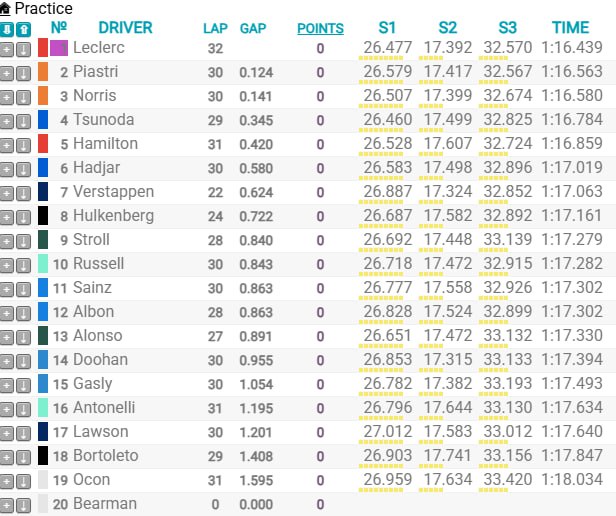Viewport: 616px width, 516px height.
Task: Click the plus icon in Bearman's row
Action: (x=7, y=504)
